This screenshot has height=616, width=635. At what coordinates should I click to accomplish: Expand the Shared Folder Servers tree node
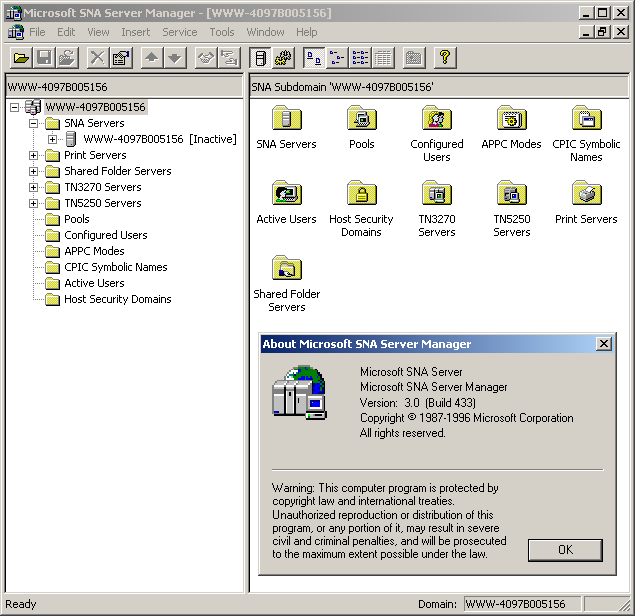tap(34, 171)
